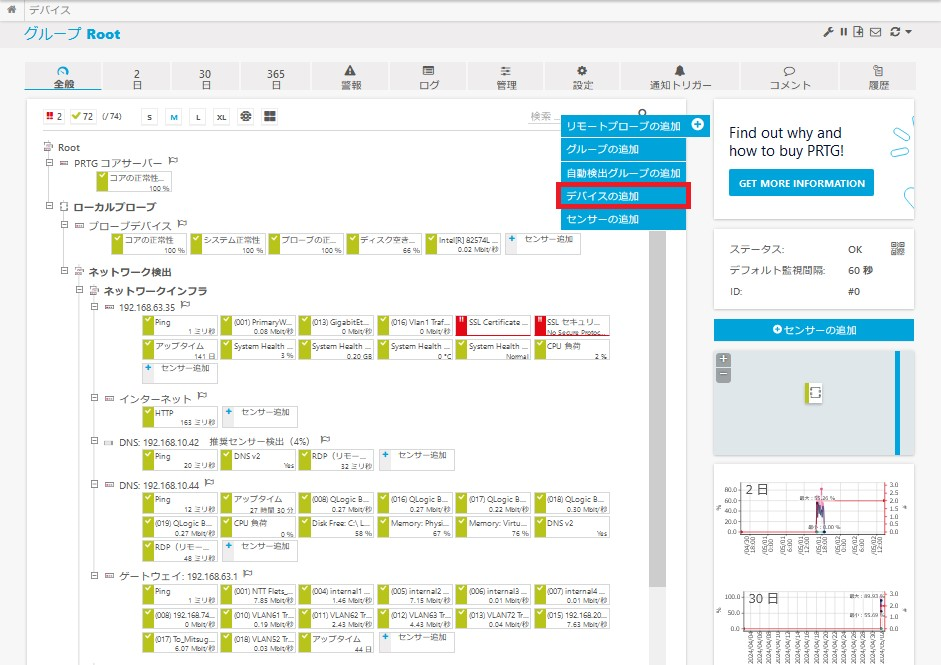
Task: Collapse the インターネット device node
Action: pyautogui.click(x=94, y=398)
